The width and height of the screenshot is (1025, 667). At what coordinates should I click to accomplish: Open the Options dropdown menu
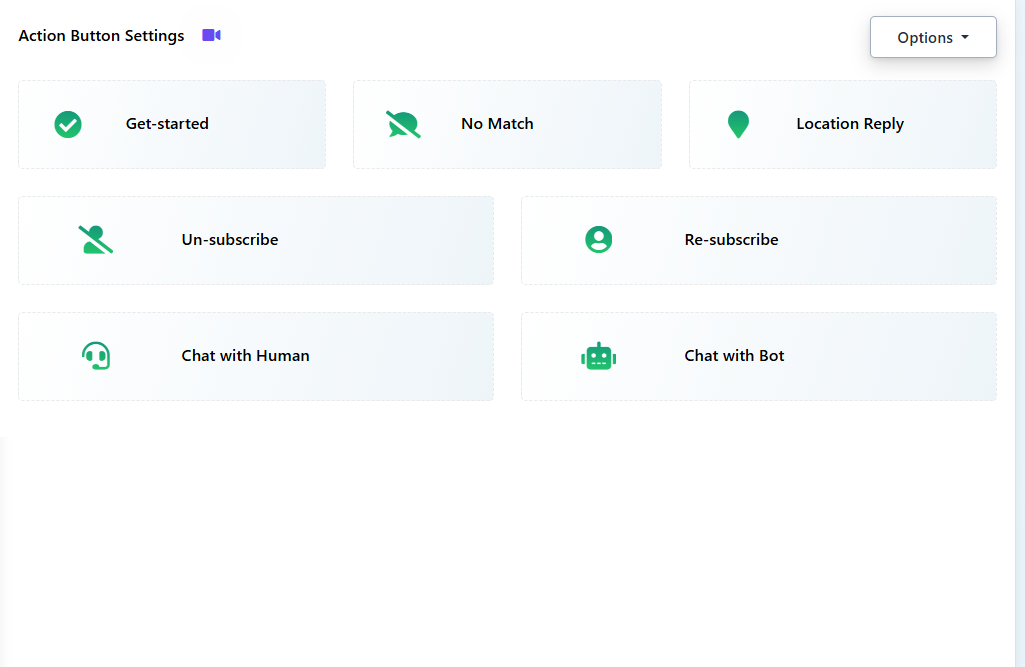pos(925,37)
